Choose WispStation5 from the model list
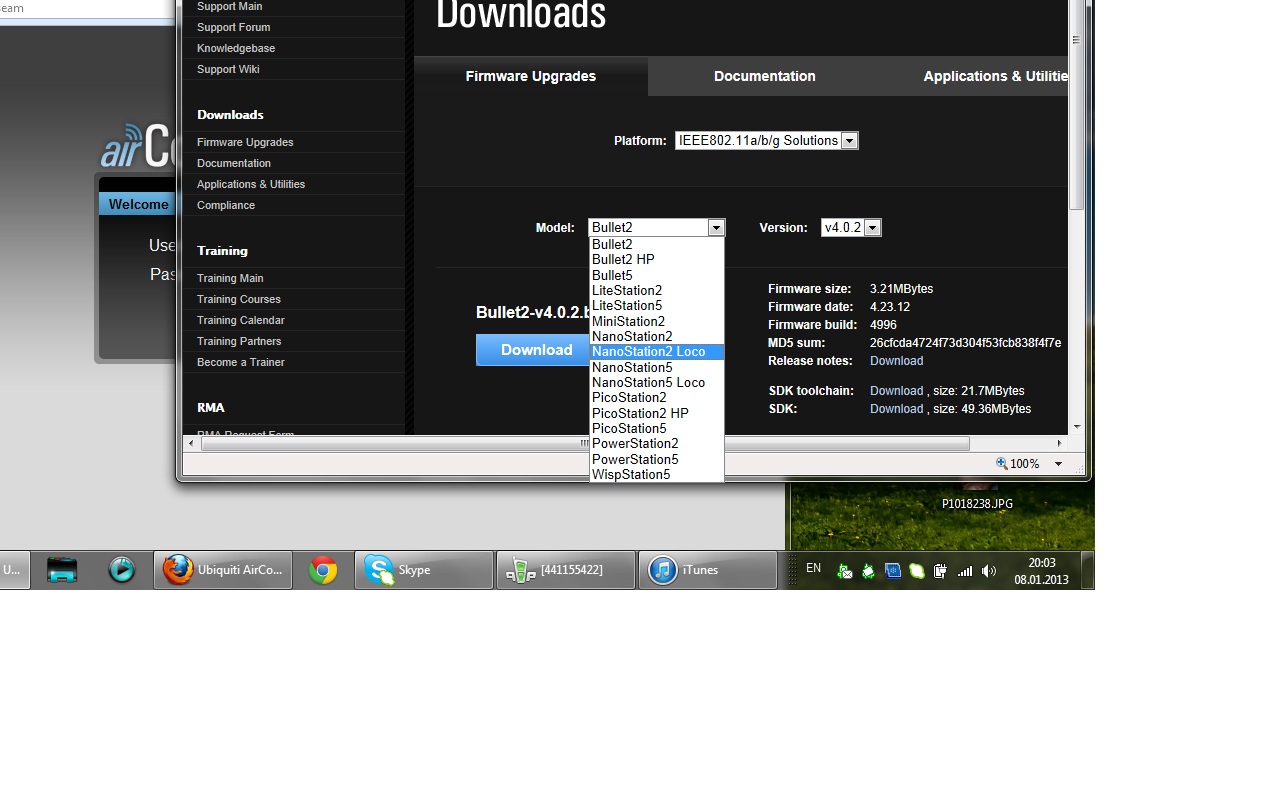 pos(656,475)
